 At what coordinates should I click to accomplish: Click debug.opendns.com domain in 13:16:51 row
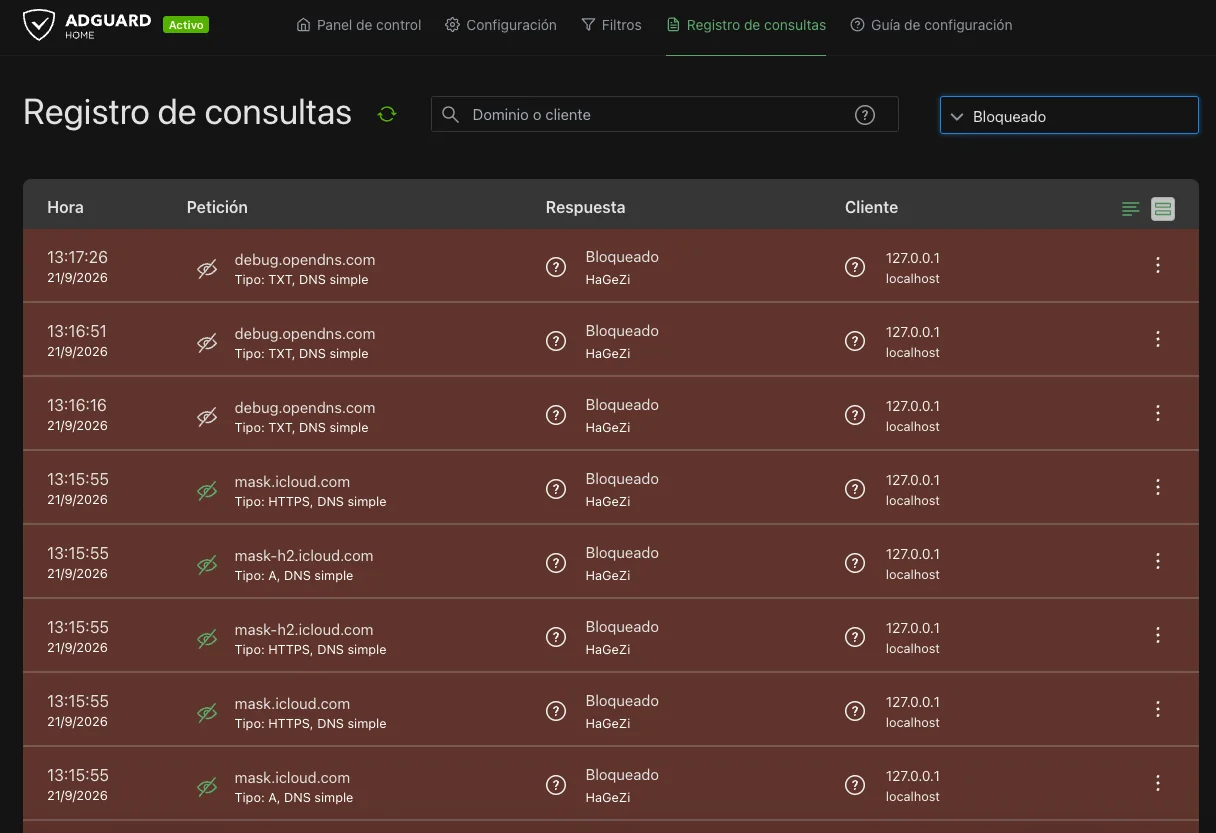(305, 333)
